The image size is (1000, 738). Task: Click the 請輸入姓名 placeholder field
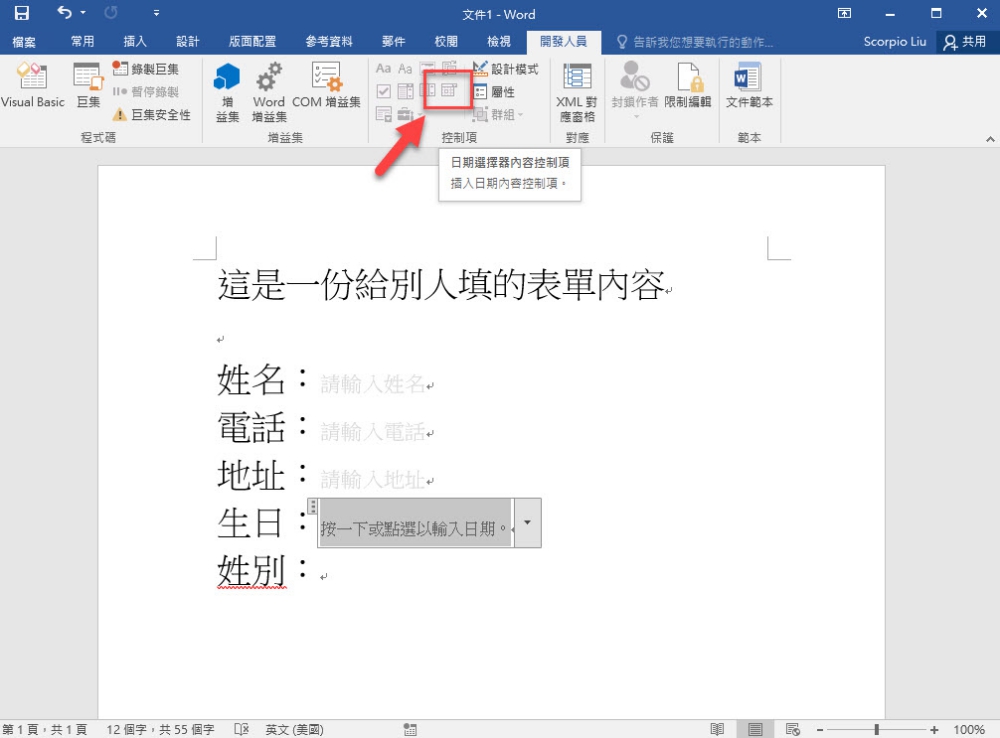point(372,384)
